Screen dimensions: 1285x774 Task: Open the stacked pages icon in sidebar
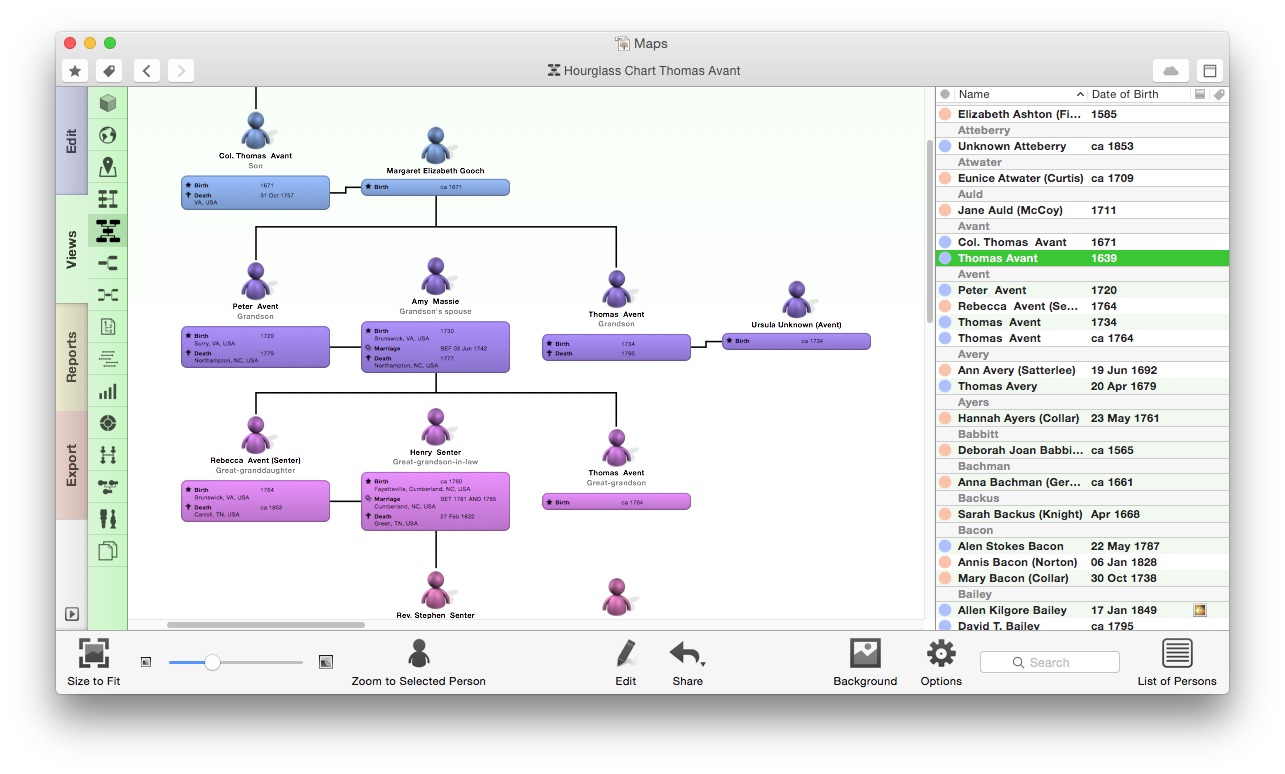108,550
